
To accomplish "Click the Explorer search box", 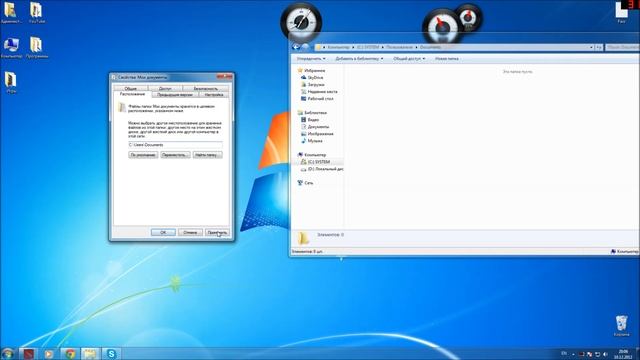I will pos(622,47).
